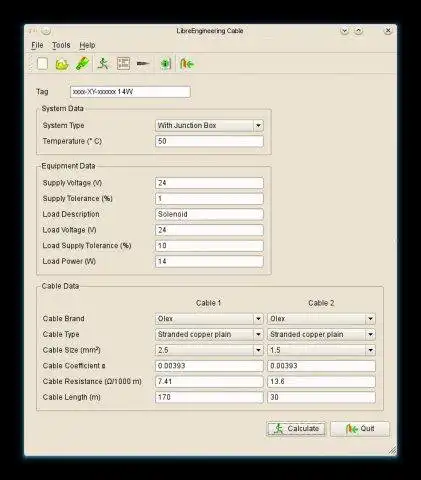Close the LibreEngineering Cable window
The width and height of the screenshot is (421, 480).
(388, 31)
